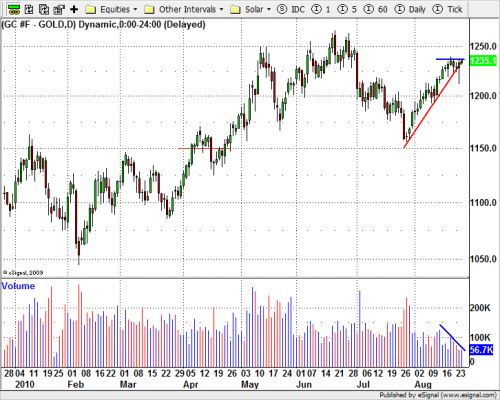This screenshot has width=500, height=400.
Task: Click the second toolbar icon with grid symbol
Action: click(x=29, y=9)
